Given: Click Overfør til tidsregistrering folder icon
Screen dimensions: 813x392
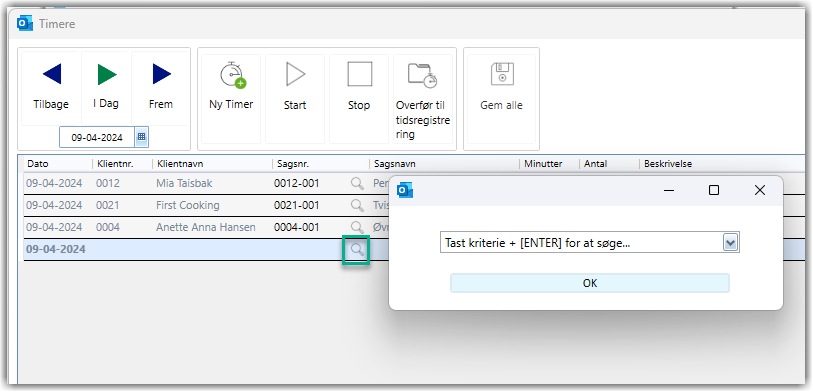Looking at the screenshot, I should (x=423, y=74).
